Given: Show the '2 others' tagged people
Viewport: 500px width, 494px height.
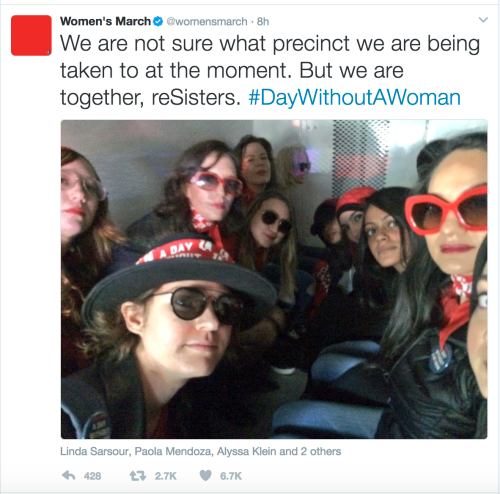Looking at the screenshot, I should [x=321, y=451].
